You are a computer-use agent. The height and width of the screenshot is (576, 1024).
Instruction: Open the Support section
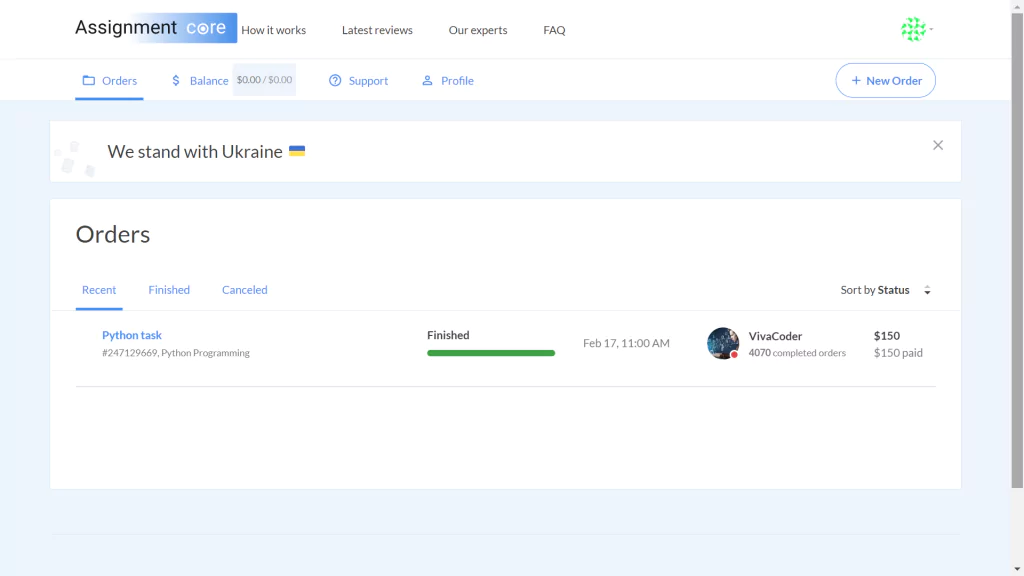tap(359, 80)
